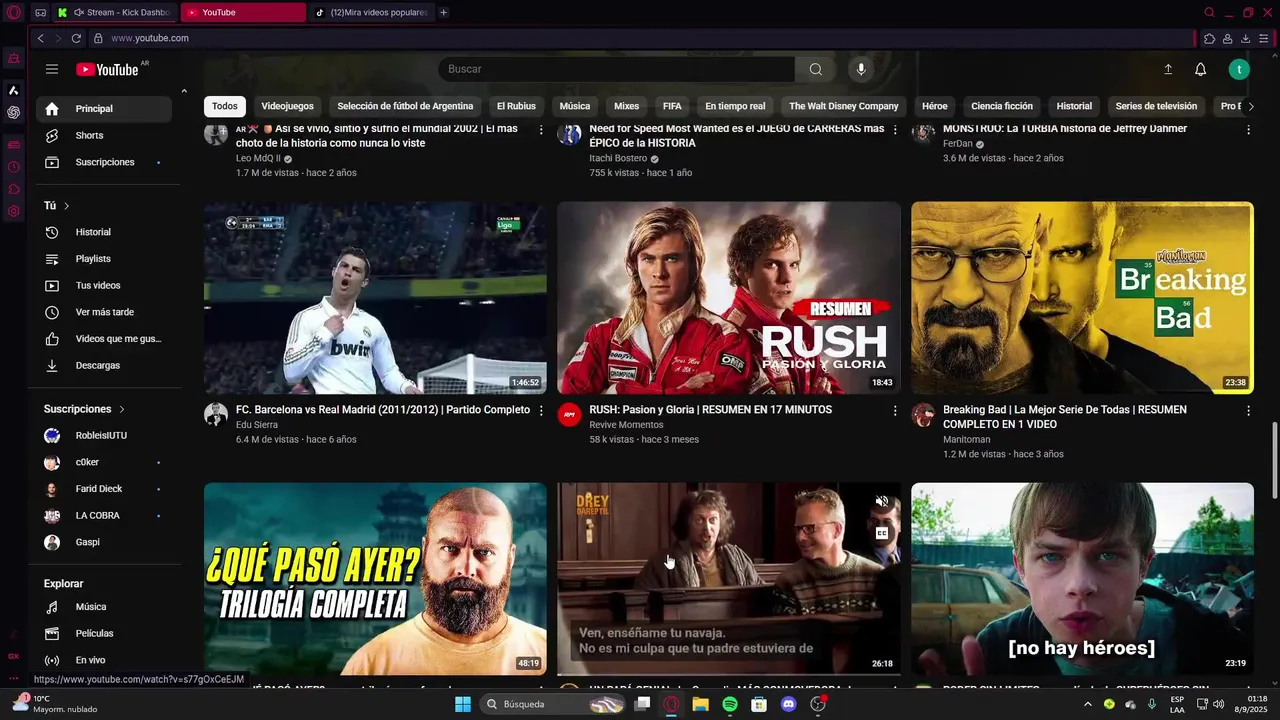Open options for RUSH: Pasion y Gloria video
Screen dimensions: 1280x720
coord(895,411)
